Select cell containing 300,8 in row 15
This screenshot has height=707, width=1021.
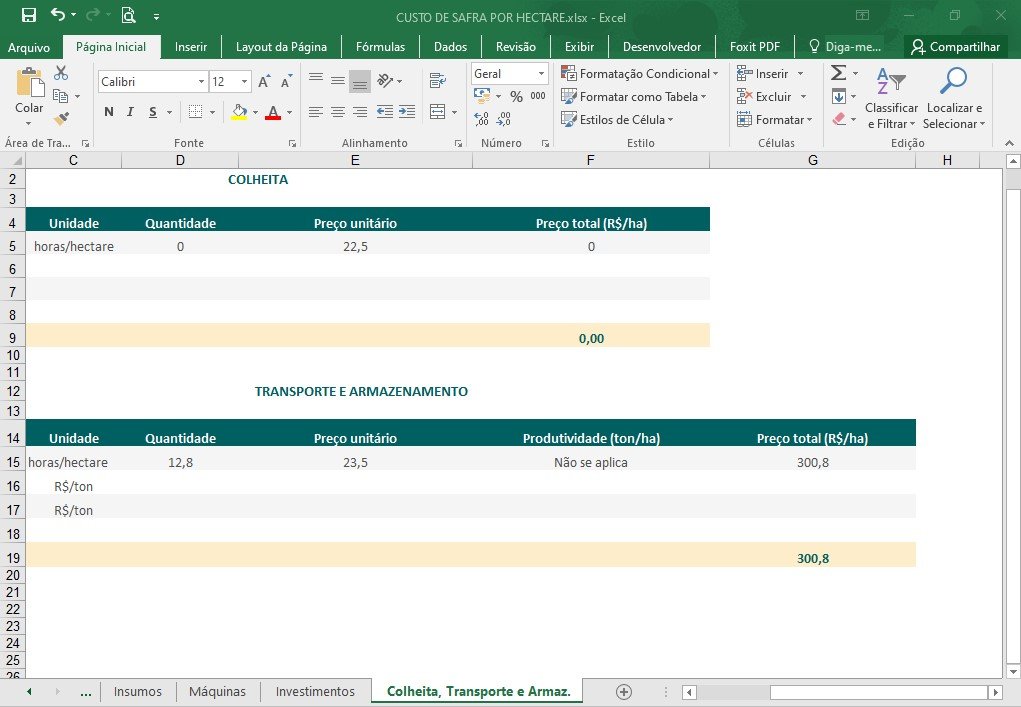pos(813,462)
